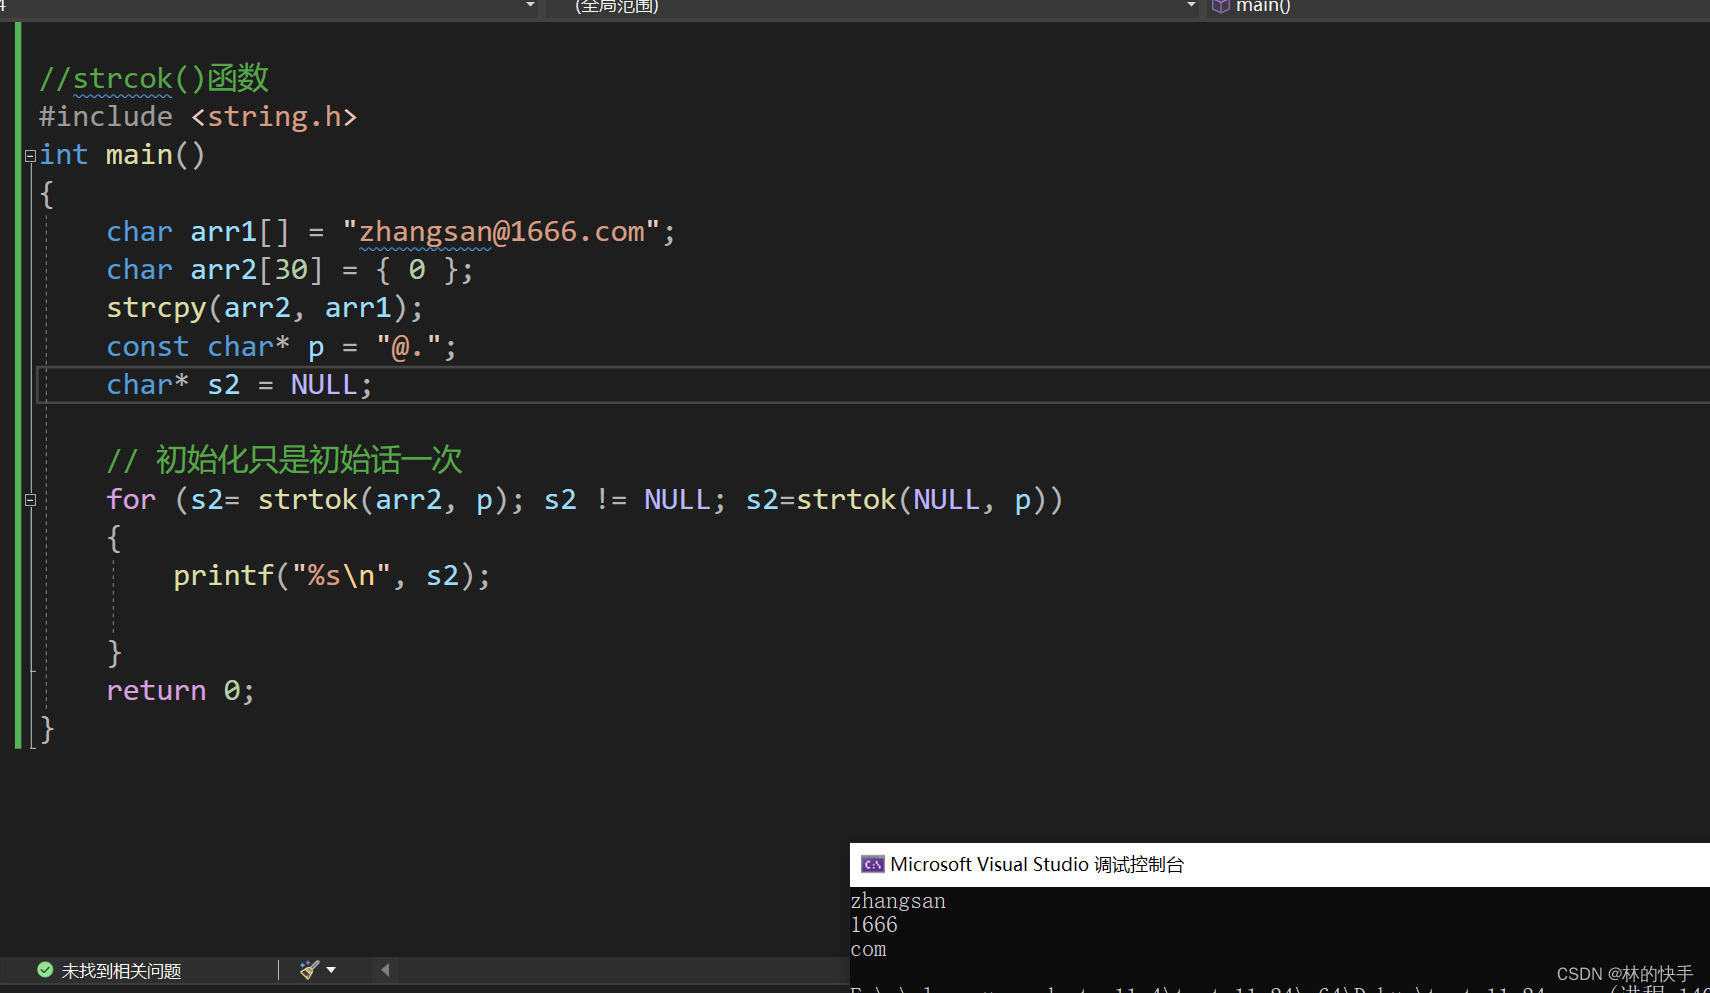Viewport: 1710px width, 993px height.
Task: Open the code cleanup dropdown arrow
Action: coord(331,970)
